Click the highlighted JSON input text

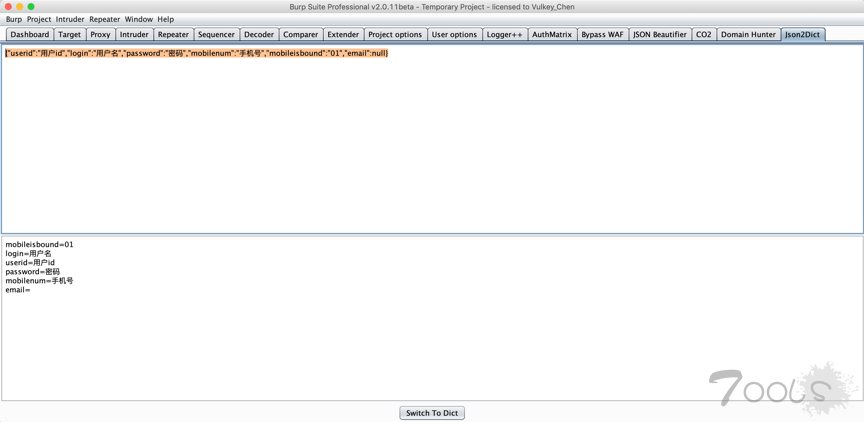pyautogui.click(x=197, y=53)
